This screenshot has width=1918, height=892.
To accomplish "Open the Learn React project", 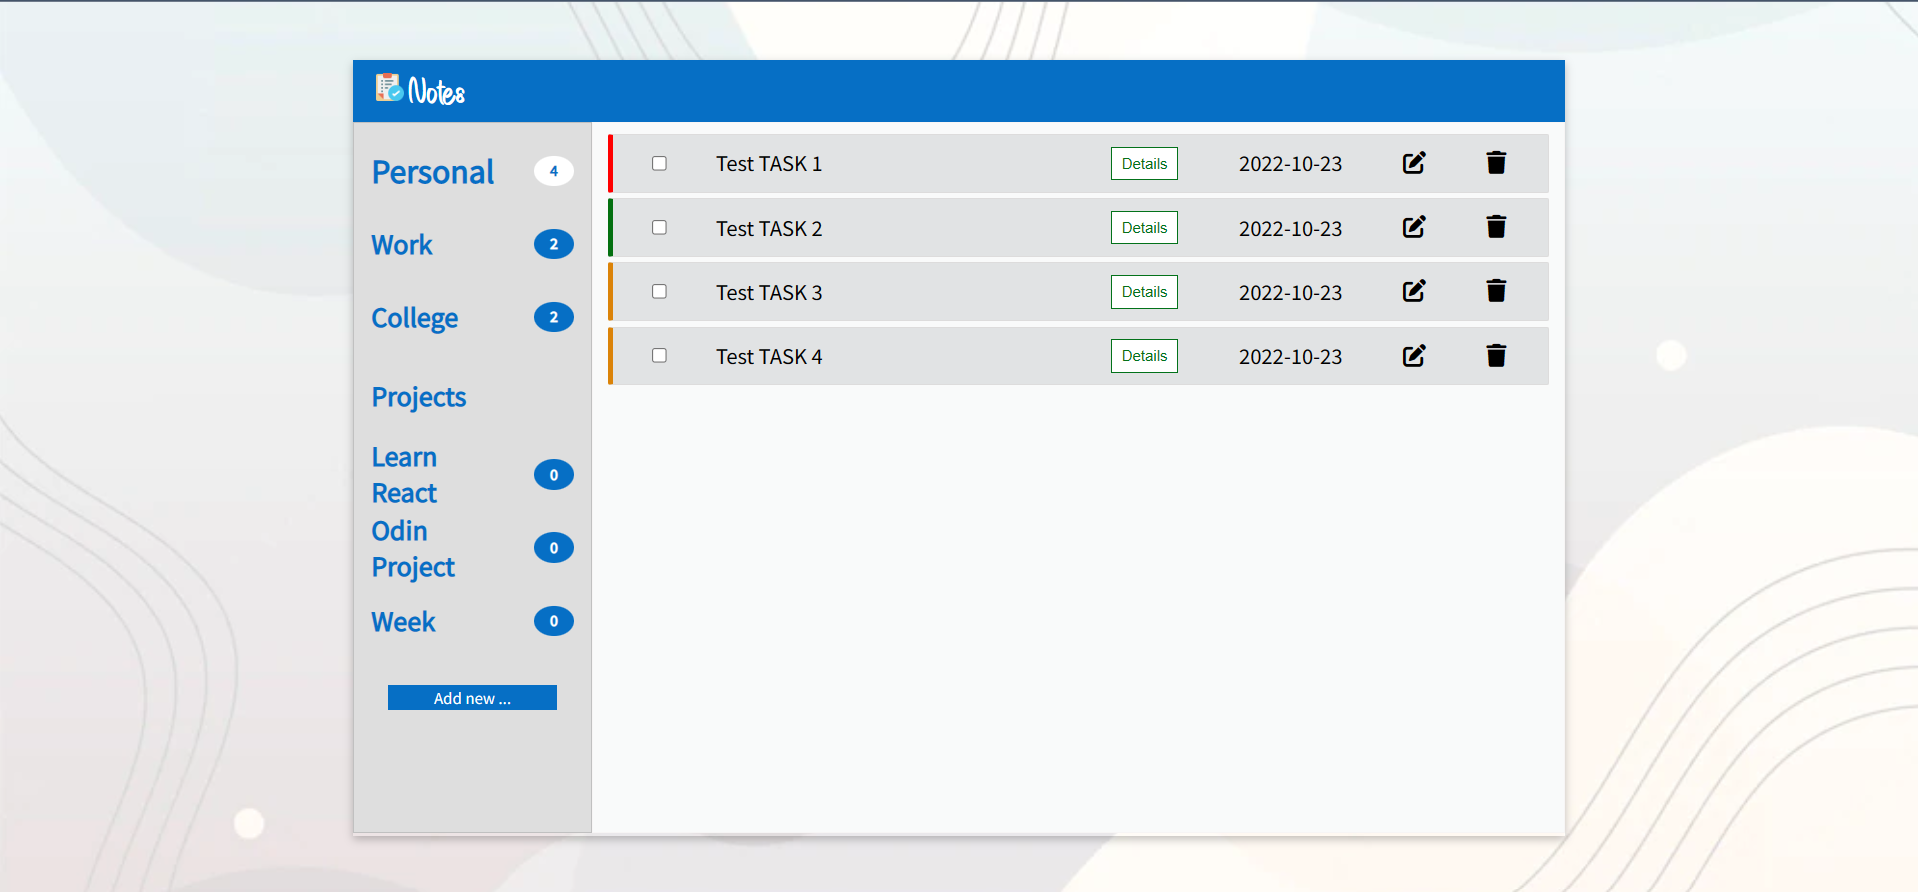I will pos(405,475).
